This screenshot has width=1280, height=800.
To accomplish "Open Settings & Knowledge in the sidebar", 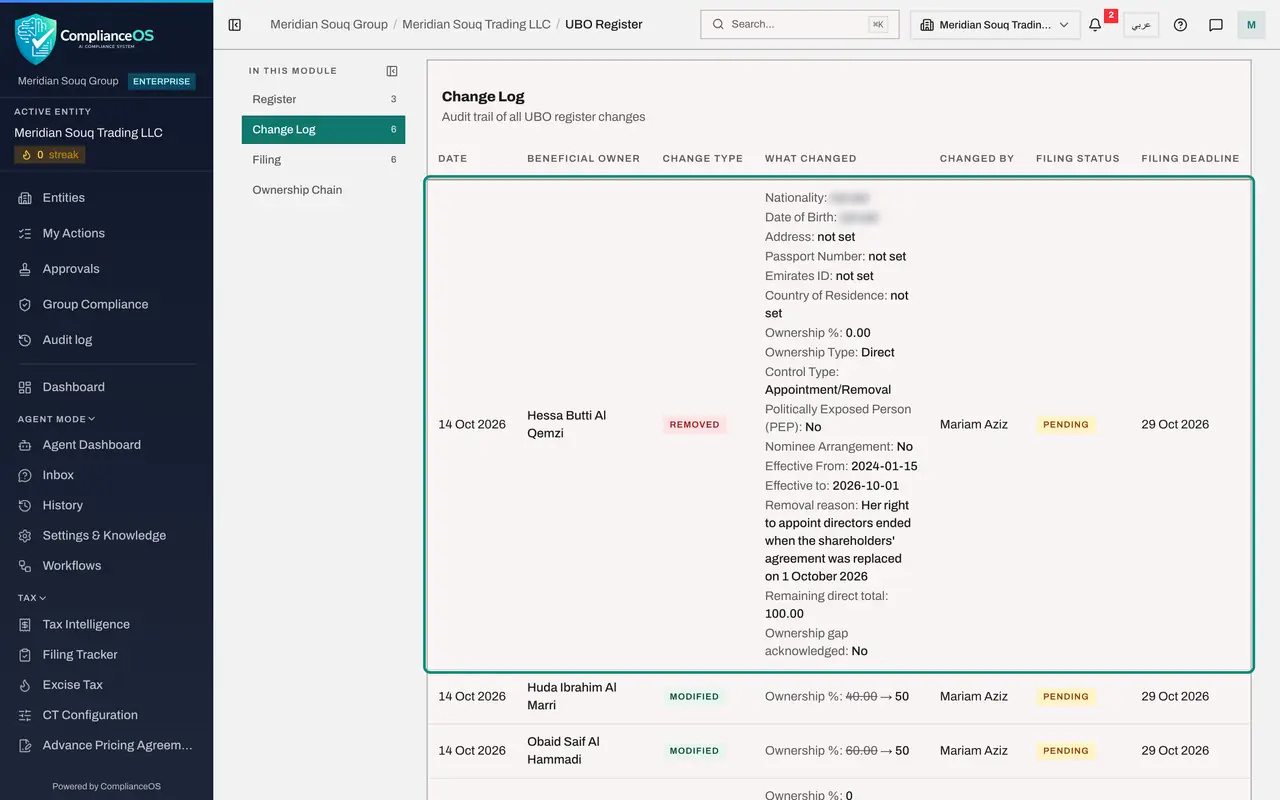I will pyautogui.click(x=106, y=535).
